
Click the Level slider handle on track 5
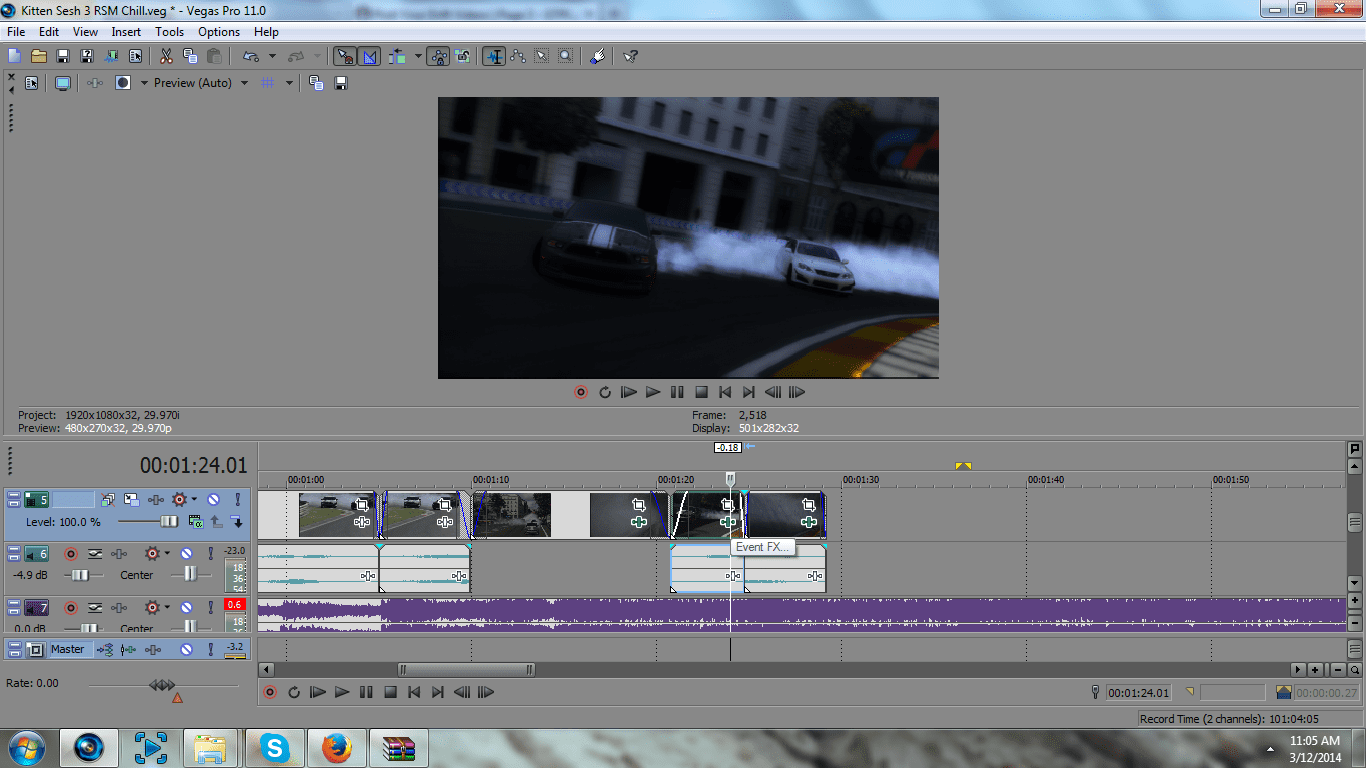170,521
